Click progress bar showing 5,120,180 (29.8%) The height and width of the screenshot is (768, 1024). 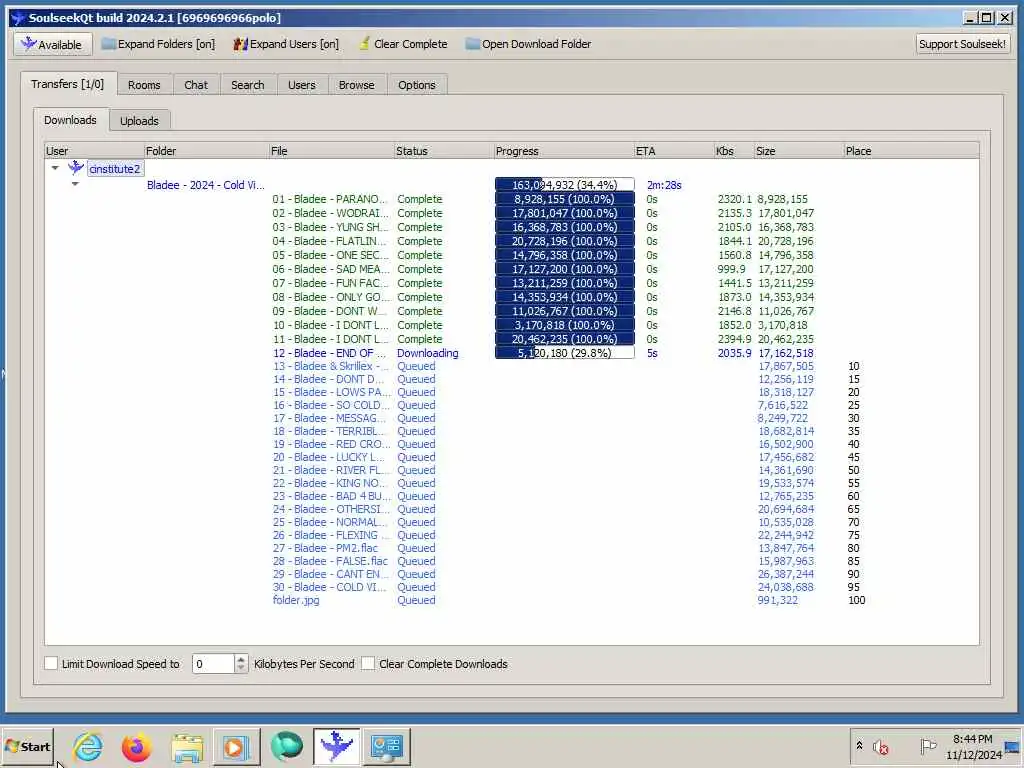point(564,353)
